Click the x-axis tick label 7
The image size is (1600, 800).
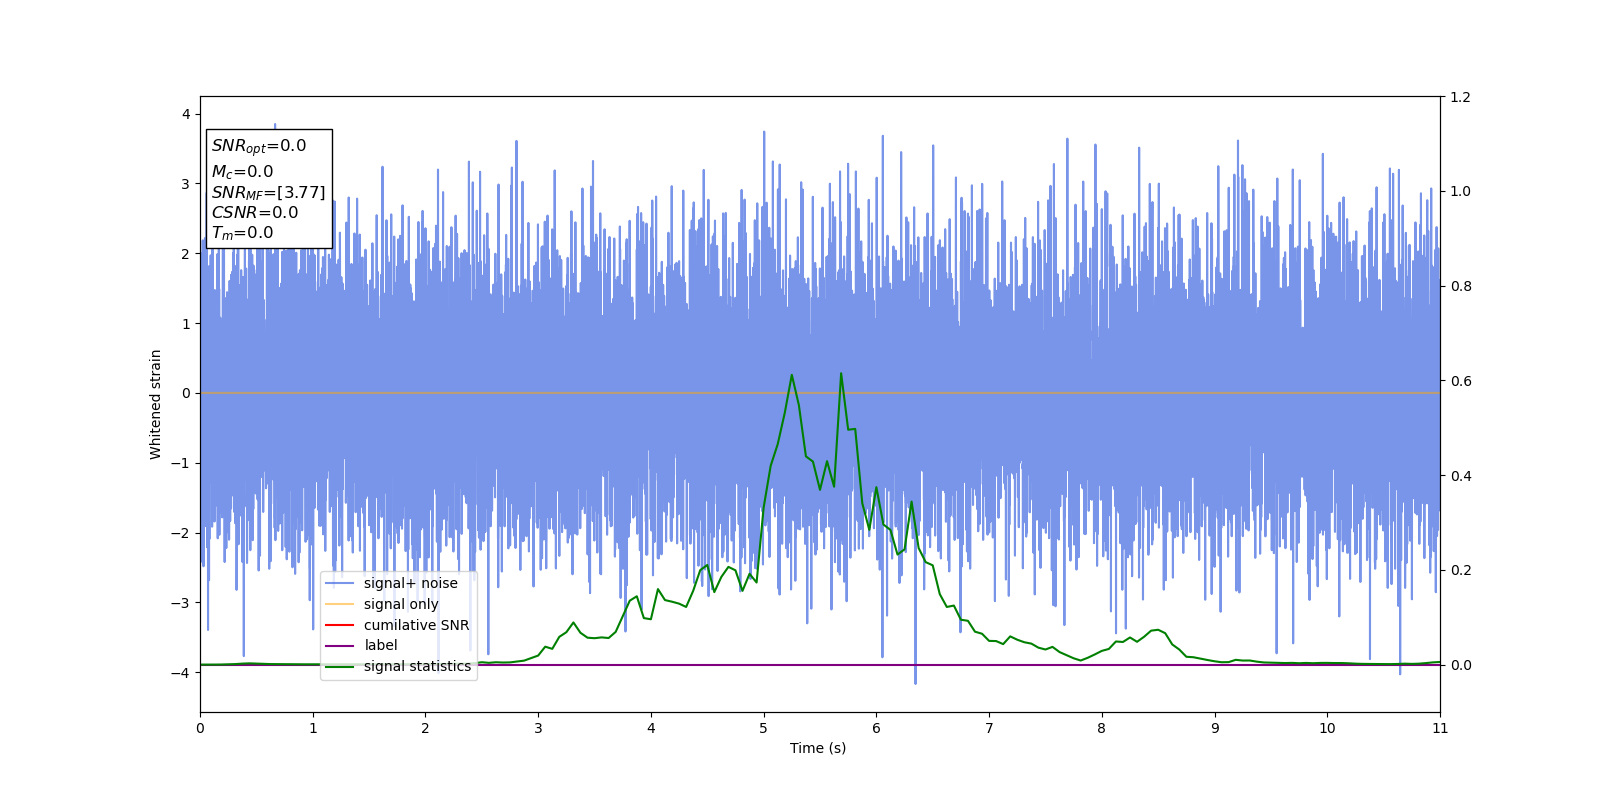click(x=989, y=728)
